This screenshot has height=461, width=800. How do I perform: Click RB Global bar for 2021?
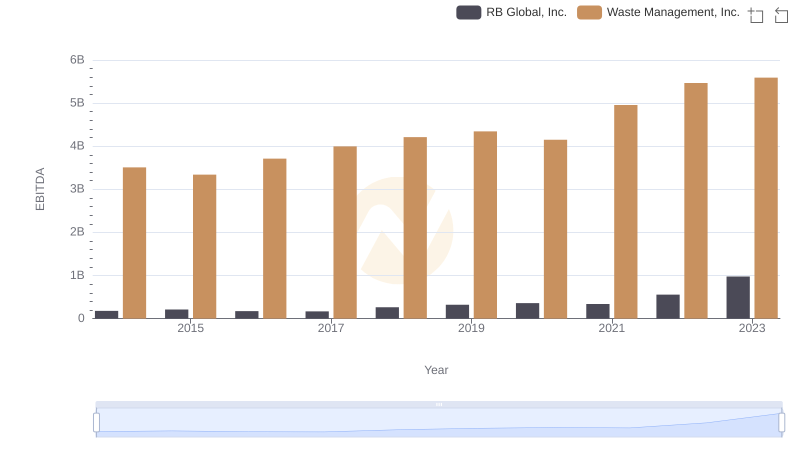click(x=597, y=311)
